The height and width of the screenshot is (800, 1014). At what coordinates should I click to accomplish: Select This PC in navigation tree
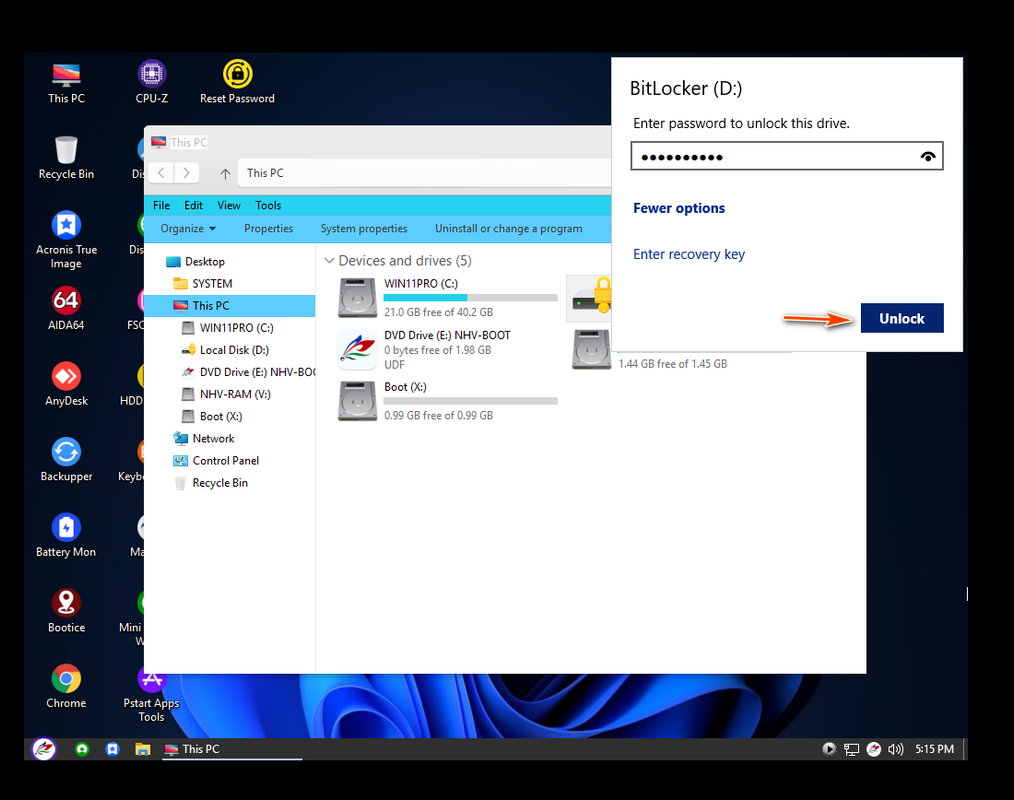click(x=229, y=305)
